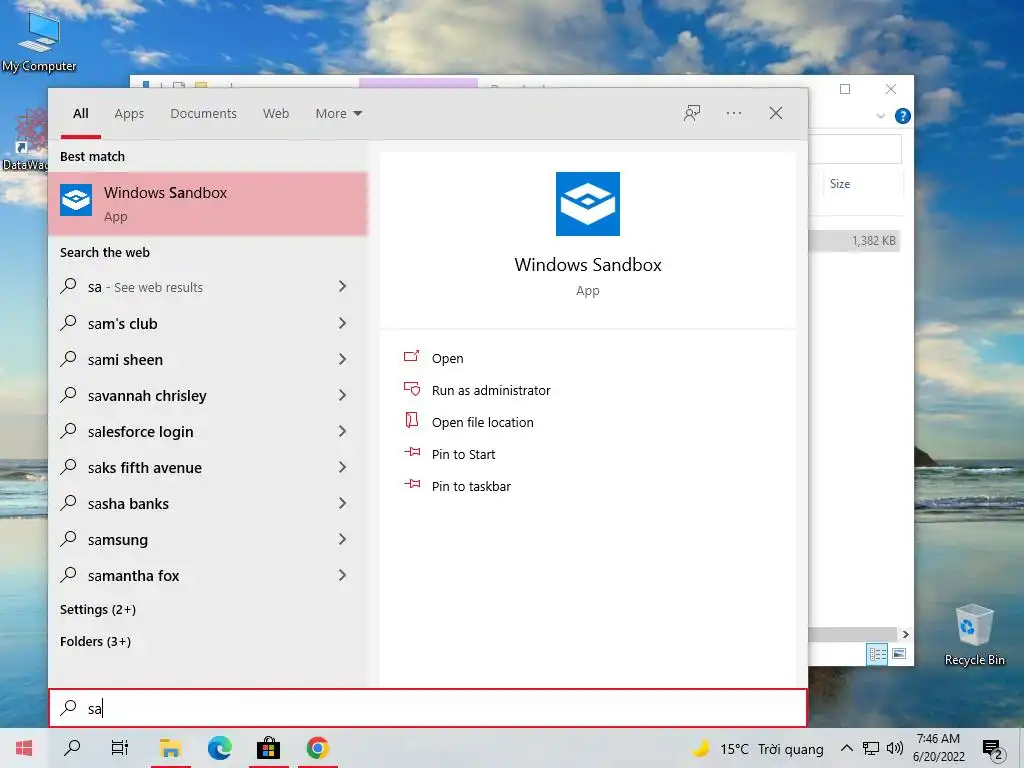The image size is (1024, 768).
Task: Click the taskbar search magnifier icon
Action: coord(72,748)
